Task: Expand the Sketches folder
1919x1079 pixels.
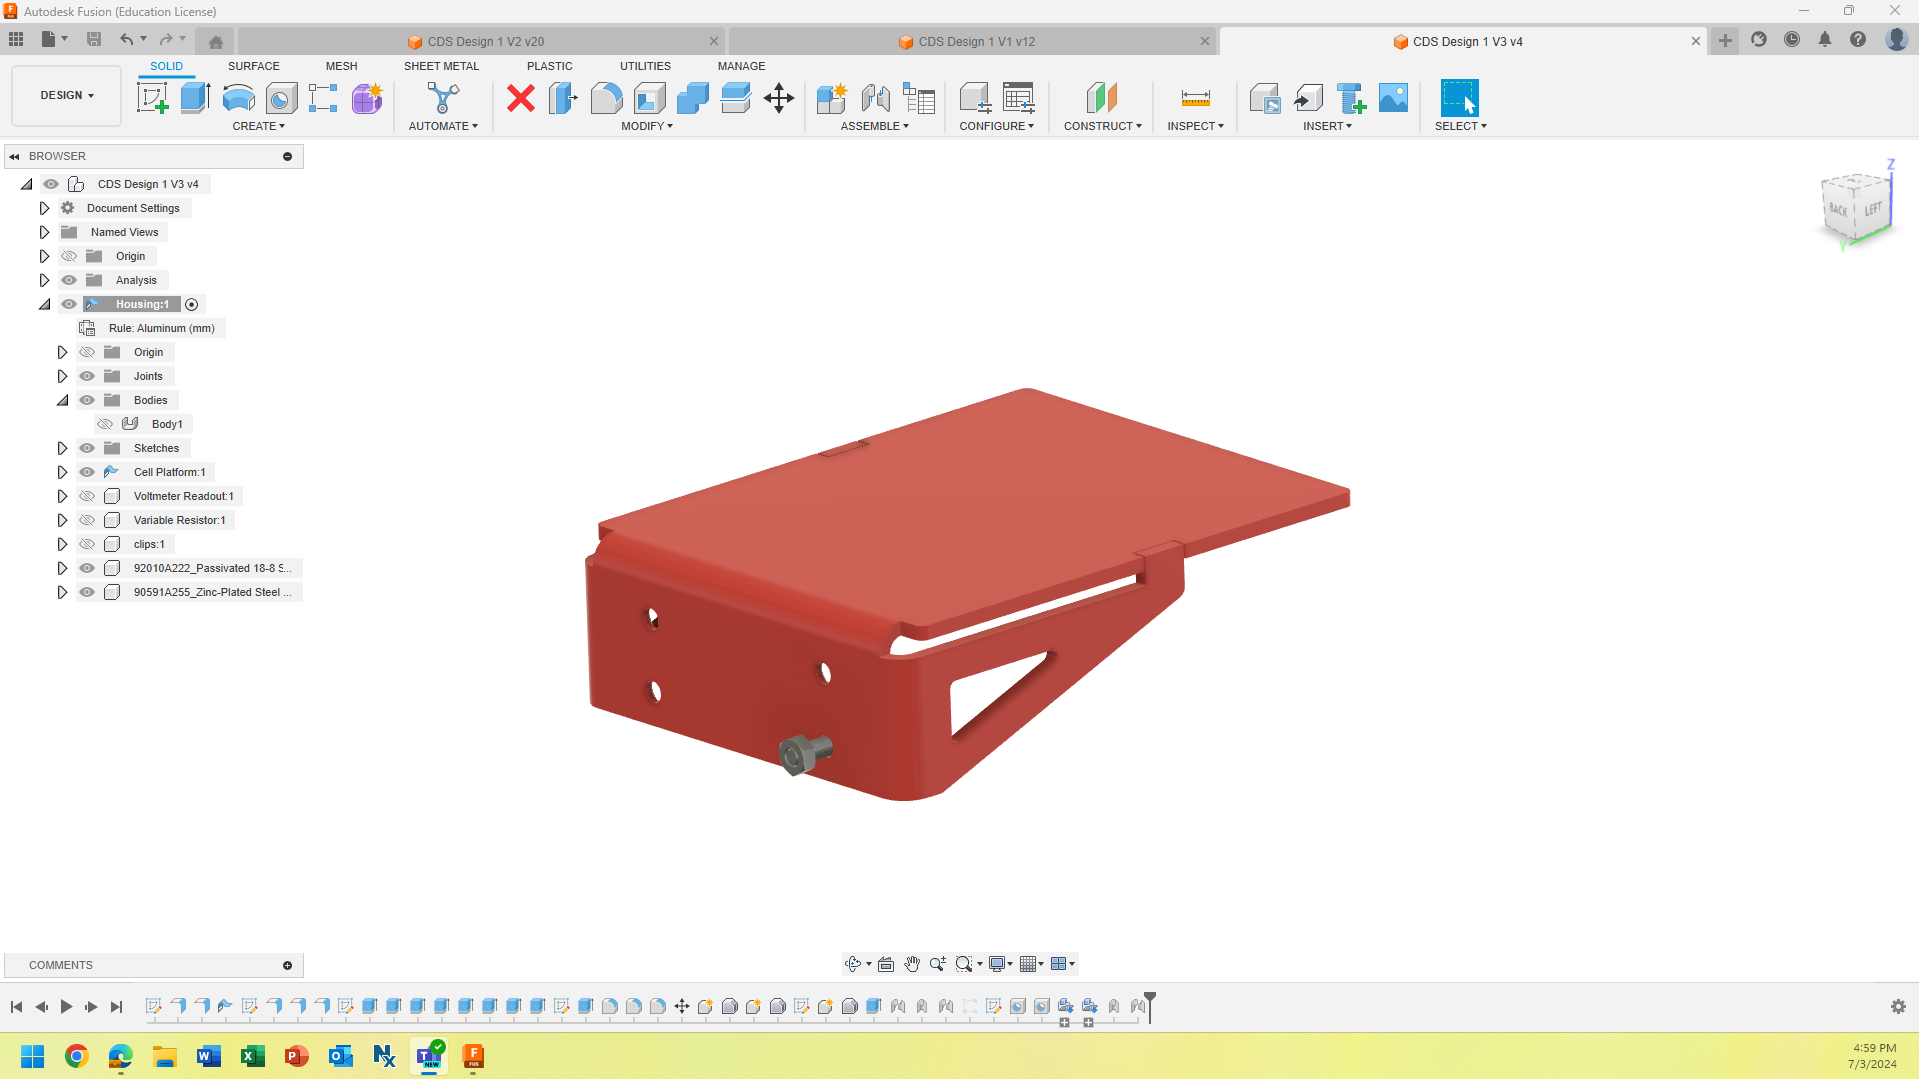Action: [x=62, y=448]
